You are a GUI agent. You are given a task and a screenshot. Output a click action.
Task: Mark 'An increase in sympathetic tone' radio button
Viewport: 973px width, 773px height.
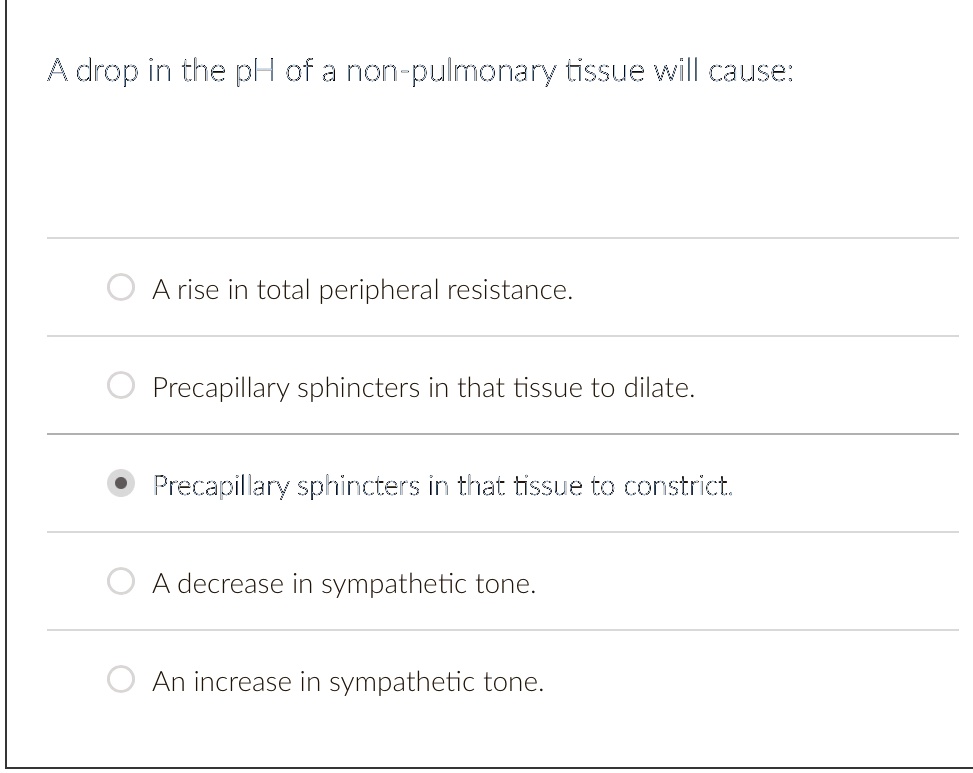click(x=121, y=679)
